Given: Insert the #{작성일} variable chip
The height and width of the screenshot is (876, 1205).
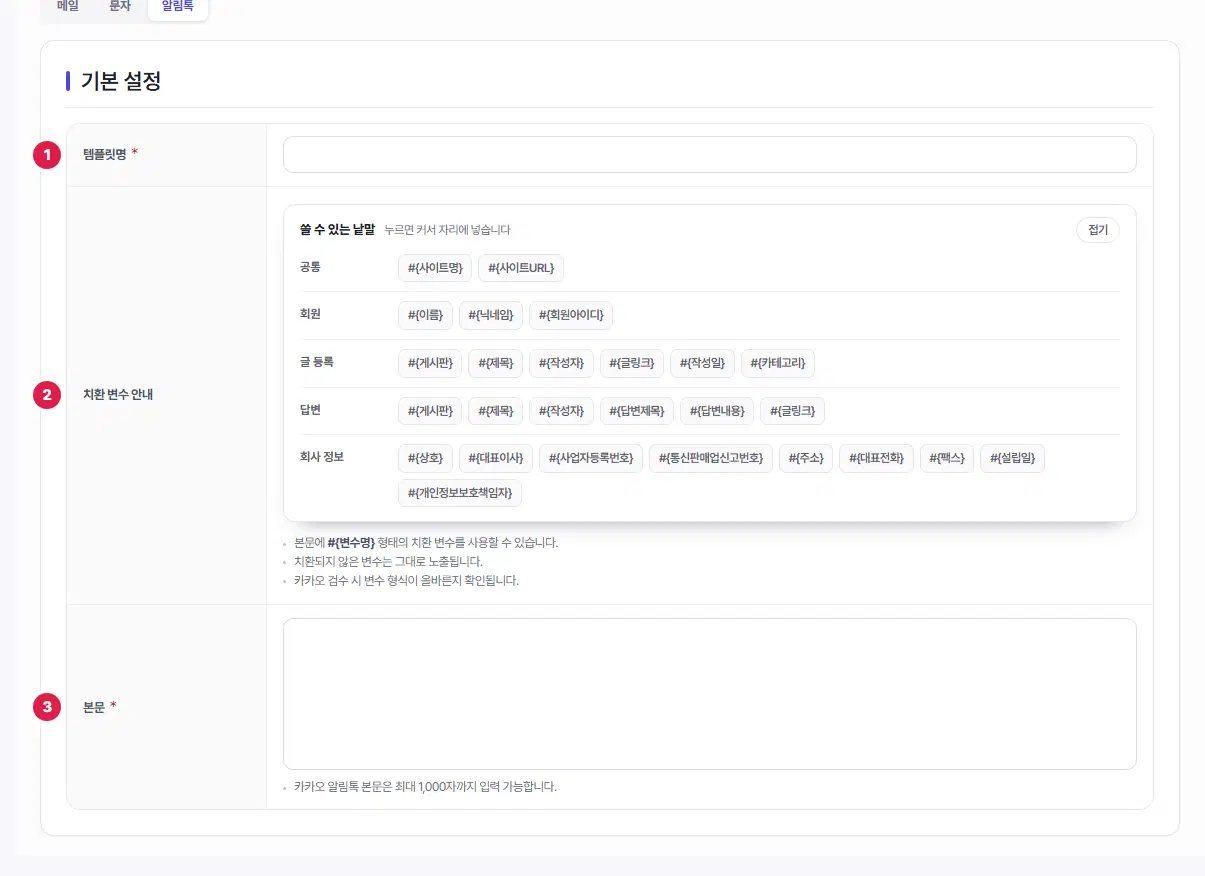Looking at the screenshot, I should pyautogui.click(x=703, y=363).
